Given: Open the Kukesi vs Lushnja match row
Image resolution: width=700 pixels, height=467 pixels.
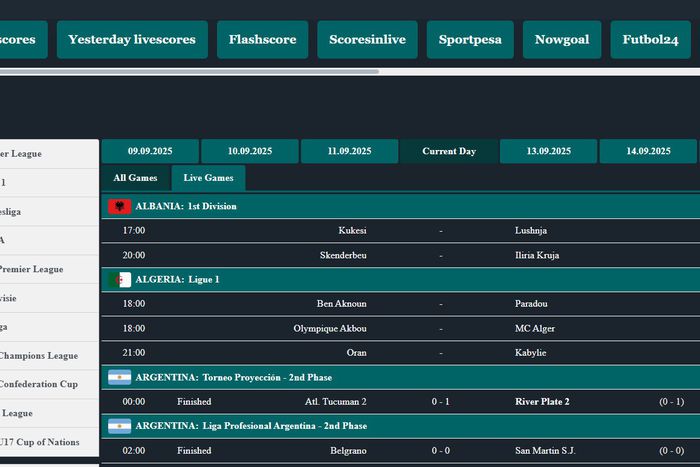Looking at the screenshot, I should pyautogui.click(x=400, y=230).
